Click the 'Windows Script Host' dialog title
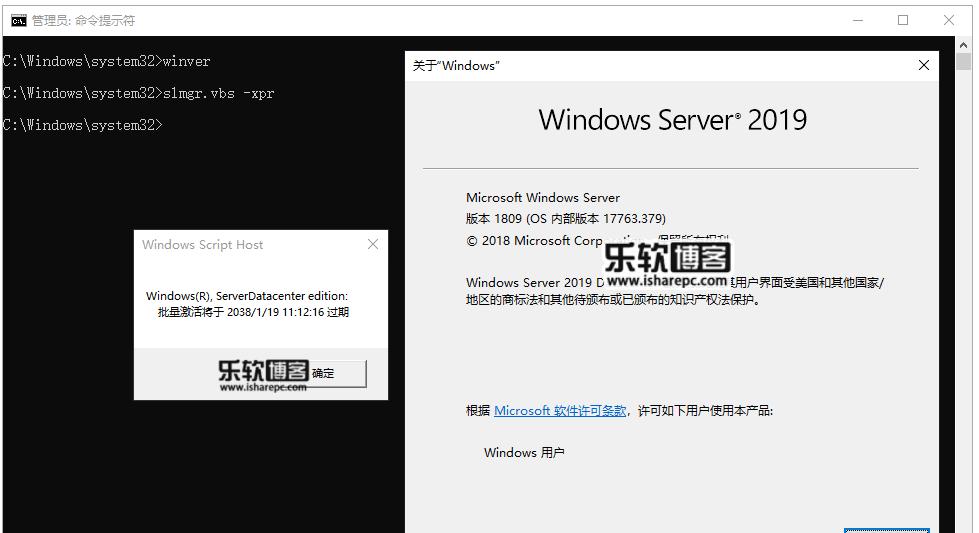Viewport: 979px width, 533px height. (202, 245)
